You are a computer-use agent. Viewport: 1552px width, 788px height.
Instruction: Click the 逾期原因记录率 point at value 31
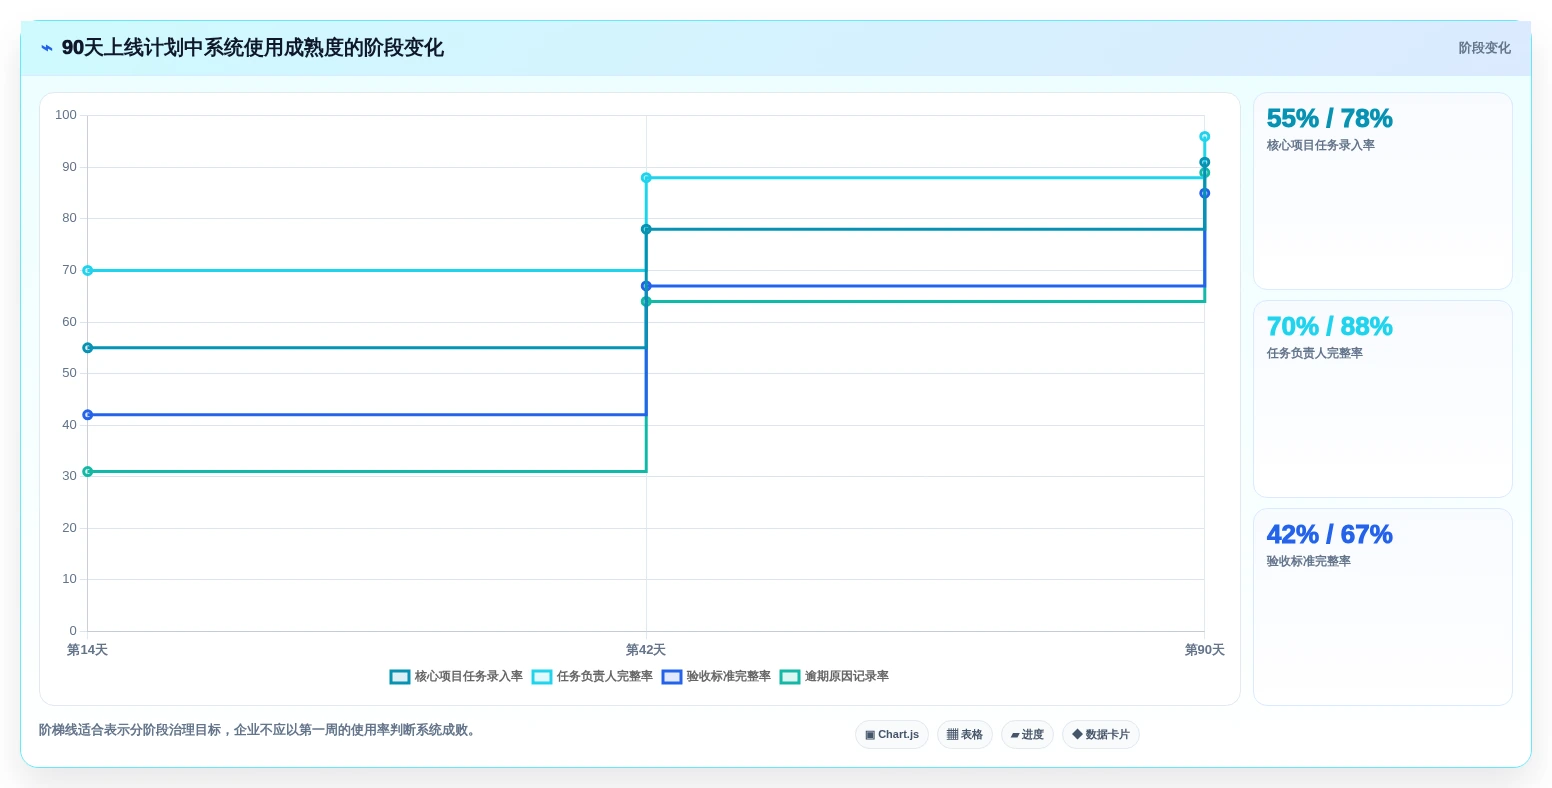(87, 472)
